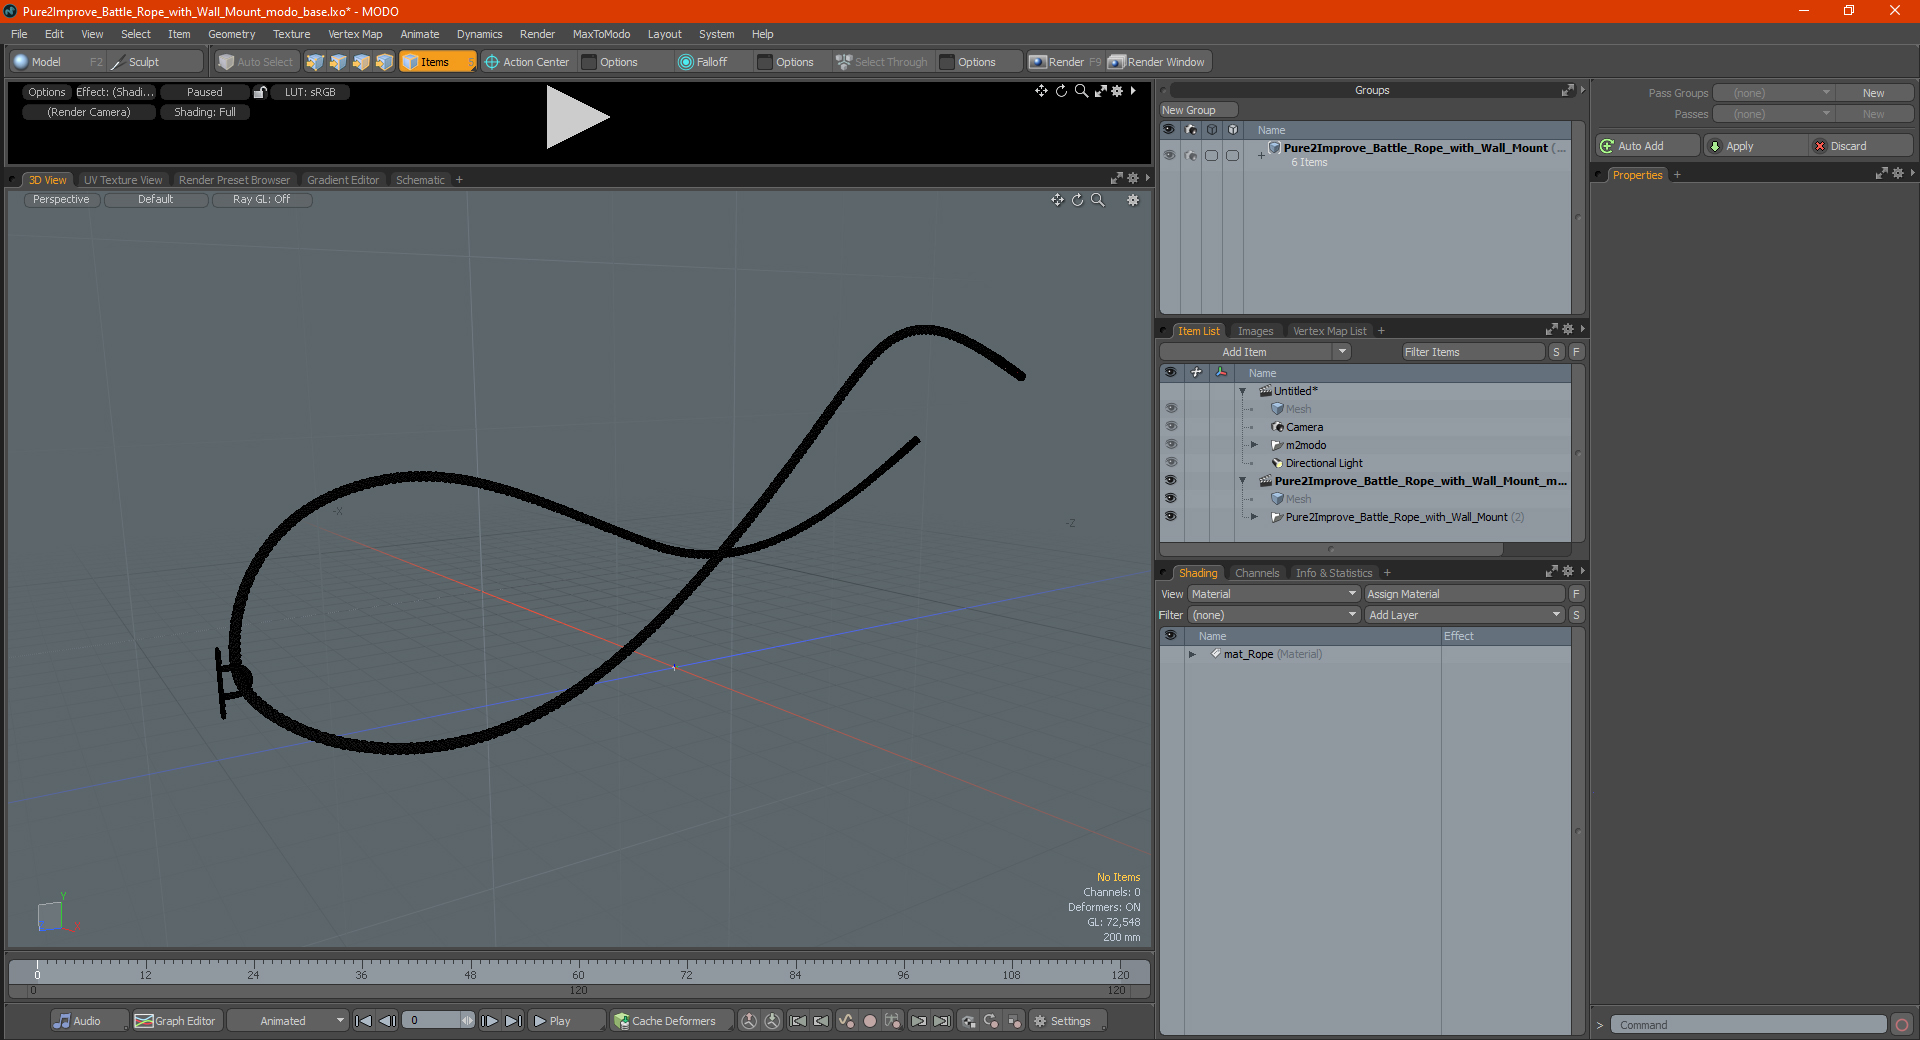This screenshot has height=1040, width=1920.
Task: Click Discard button with red X
Action: click(1859, 146)
